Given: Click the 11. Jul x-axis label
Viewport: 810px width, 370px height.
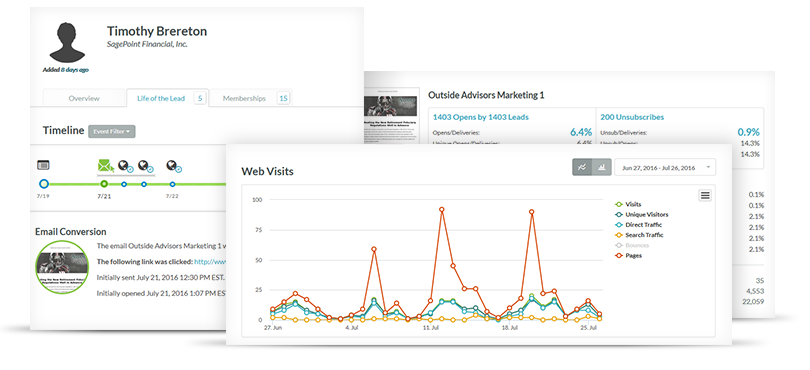Looking at the screenshot, I should pos(430,328).
